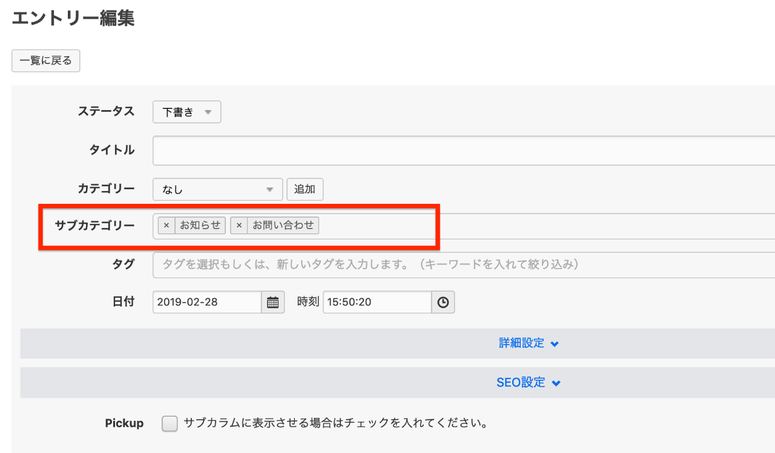Remove the お問い合わせ subcategory with its ×
Image resolution: width=775 pixels, height=453 pixels.
pos(239,226)
